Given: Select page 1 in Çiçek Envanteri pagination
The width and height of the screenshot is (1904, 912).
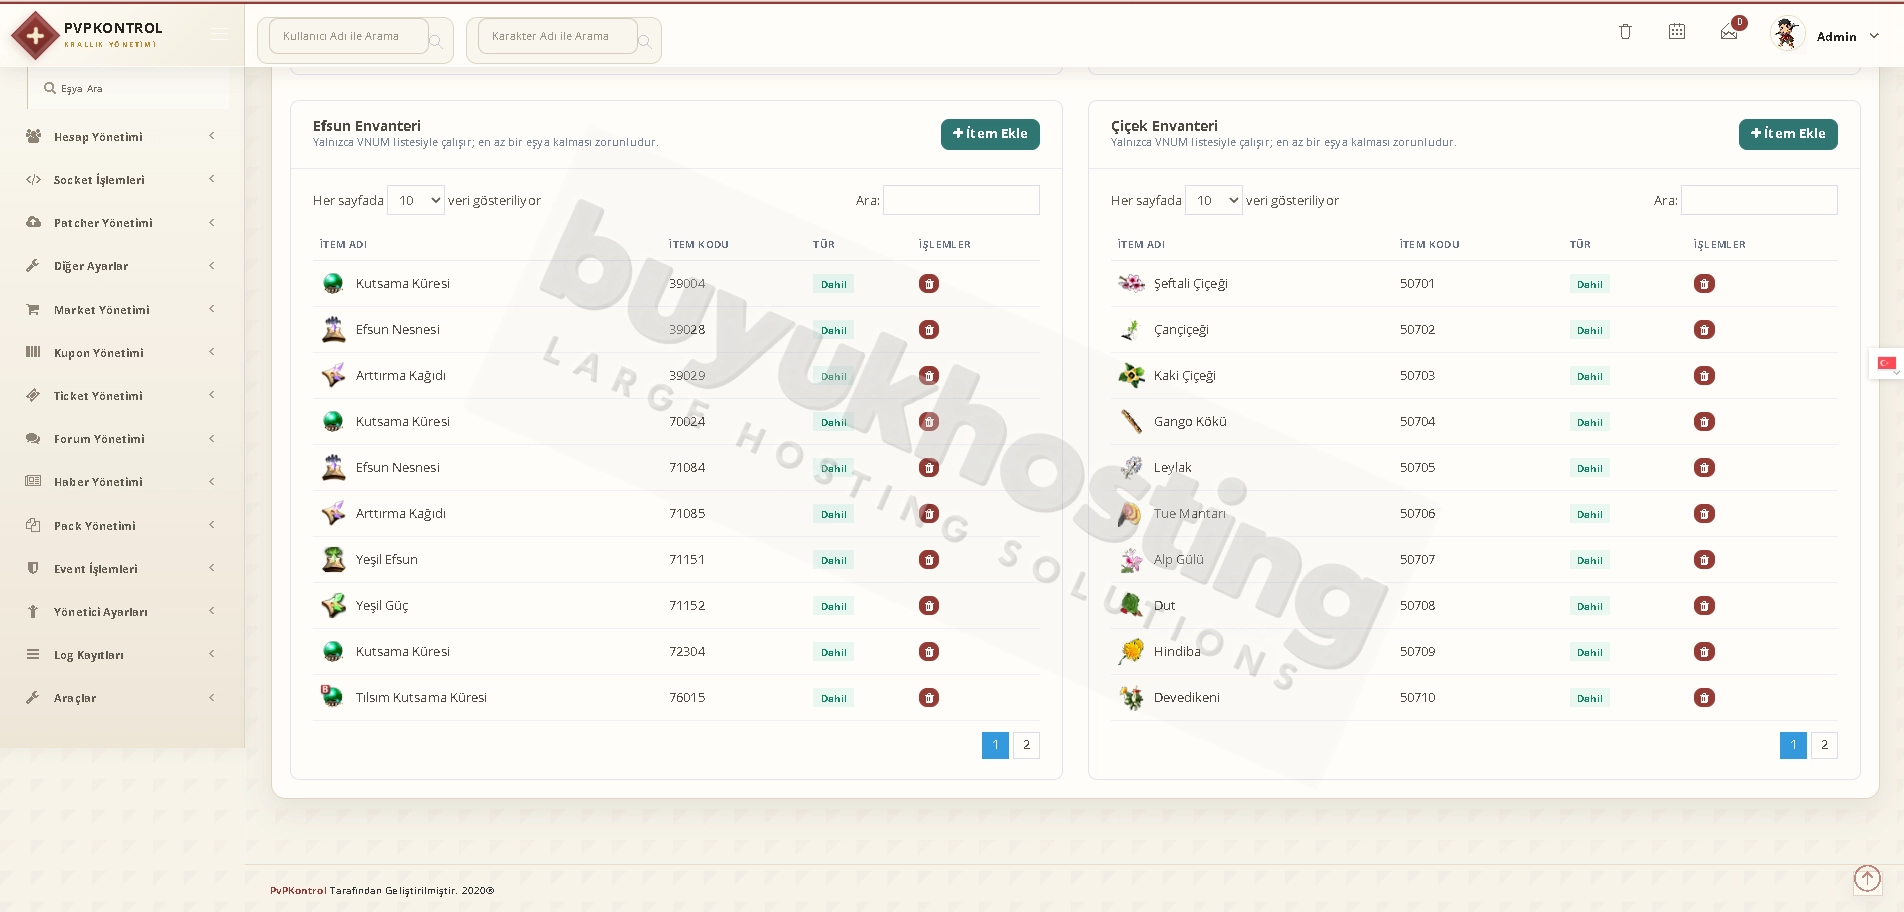Looking at the screenshot, I should coord(1793,745).
